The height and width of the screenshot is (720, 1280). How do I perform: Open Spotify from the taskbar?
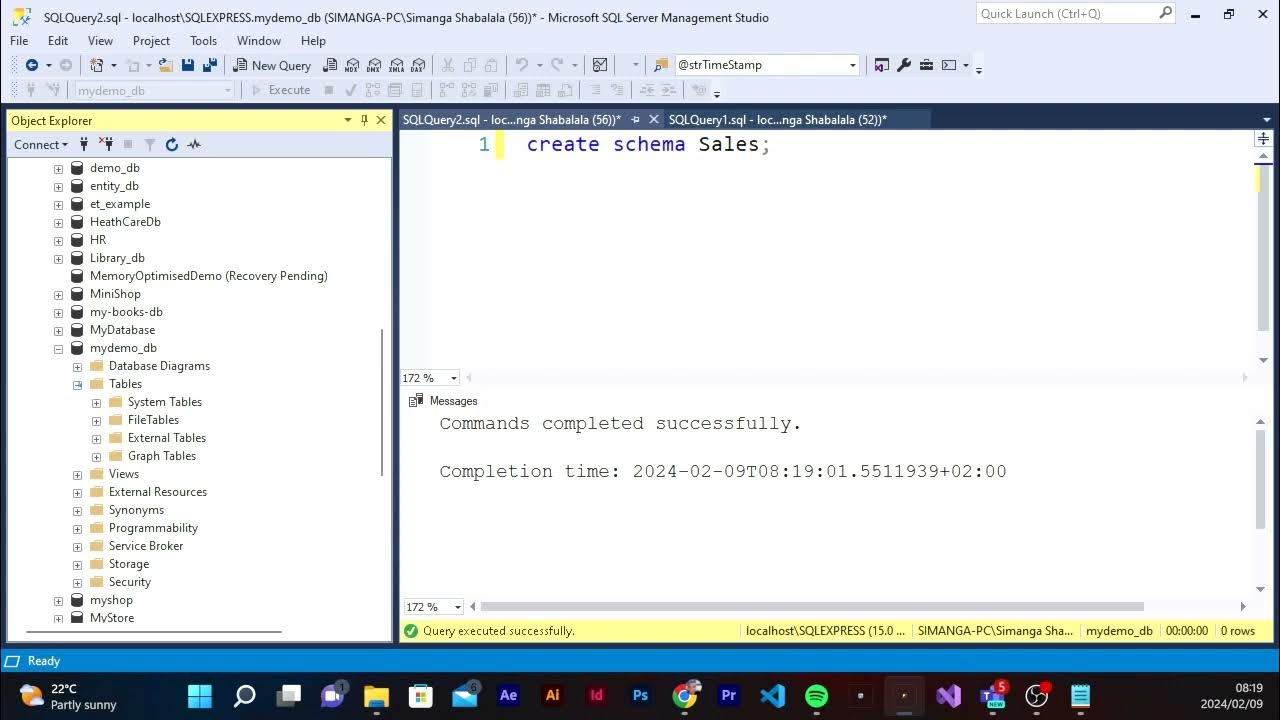coord(817,695)
